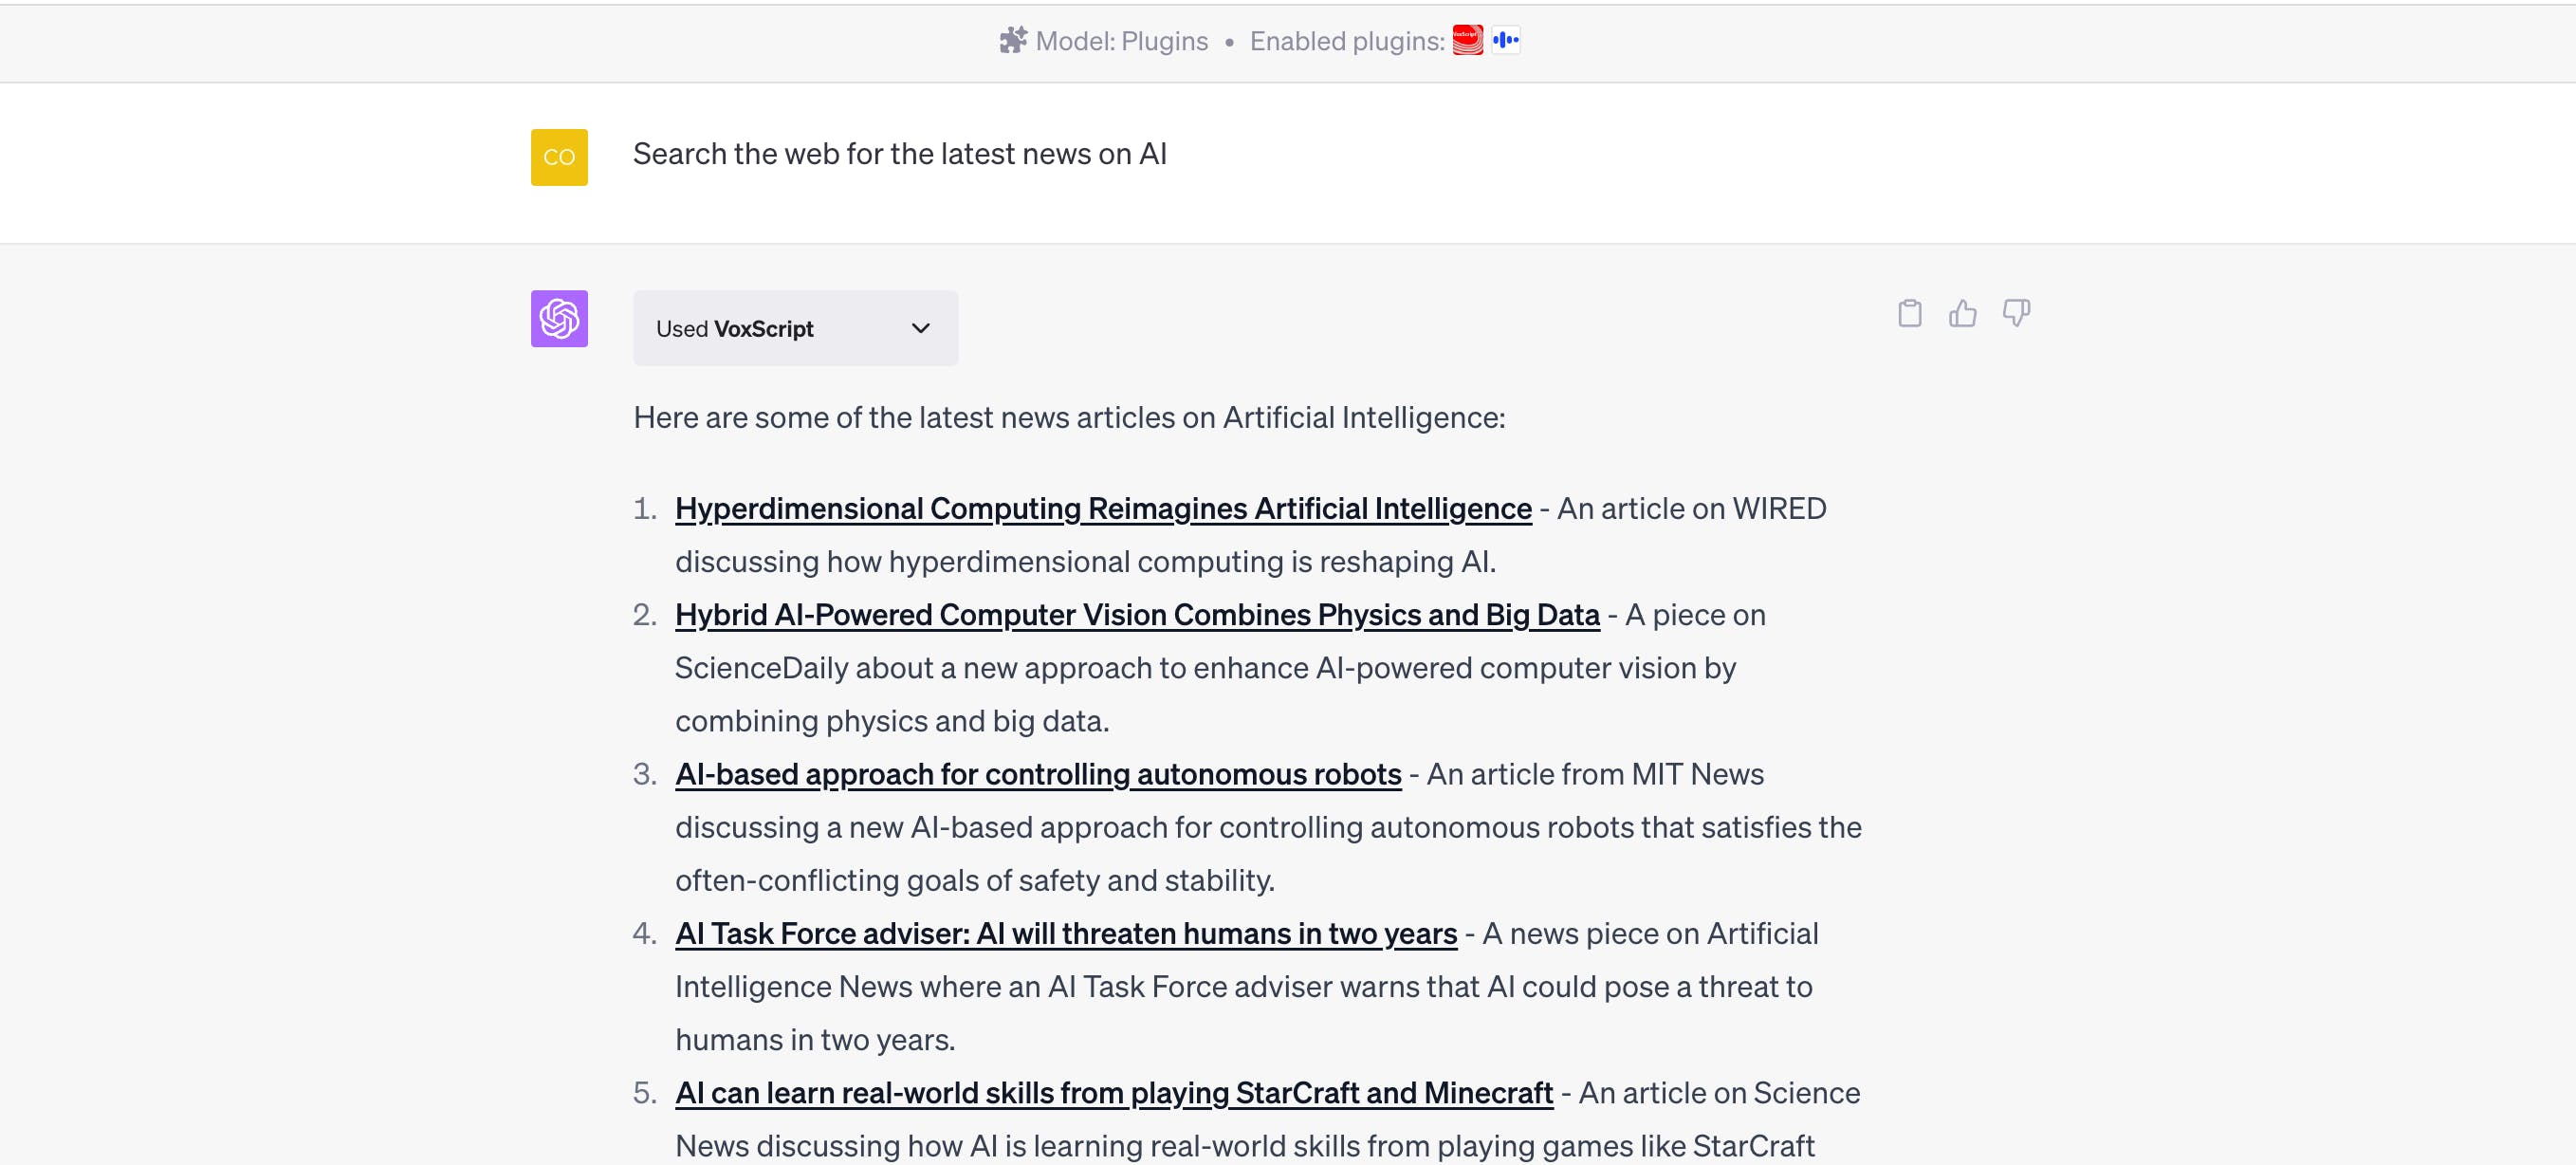
Task: Click the Enabled plugins label
Action: [1346, 41]
